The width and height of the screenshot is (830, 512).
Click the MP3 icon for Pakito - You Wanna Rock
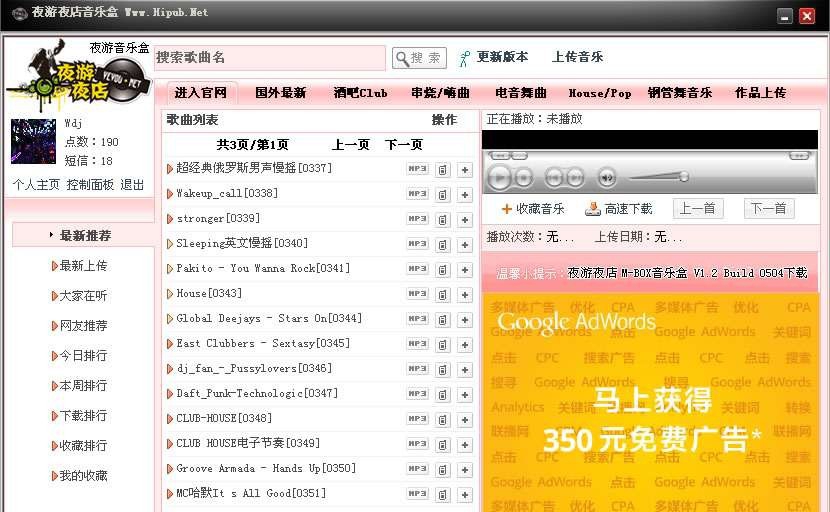click(418, 269)
